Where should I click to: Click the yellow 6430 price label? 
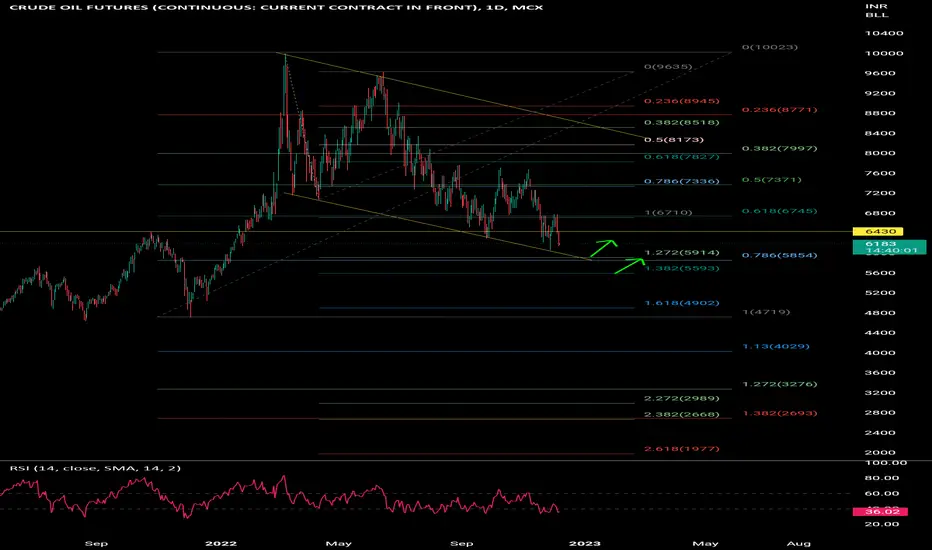click(877, 231)
